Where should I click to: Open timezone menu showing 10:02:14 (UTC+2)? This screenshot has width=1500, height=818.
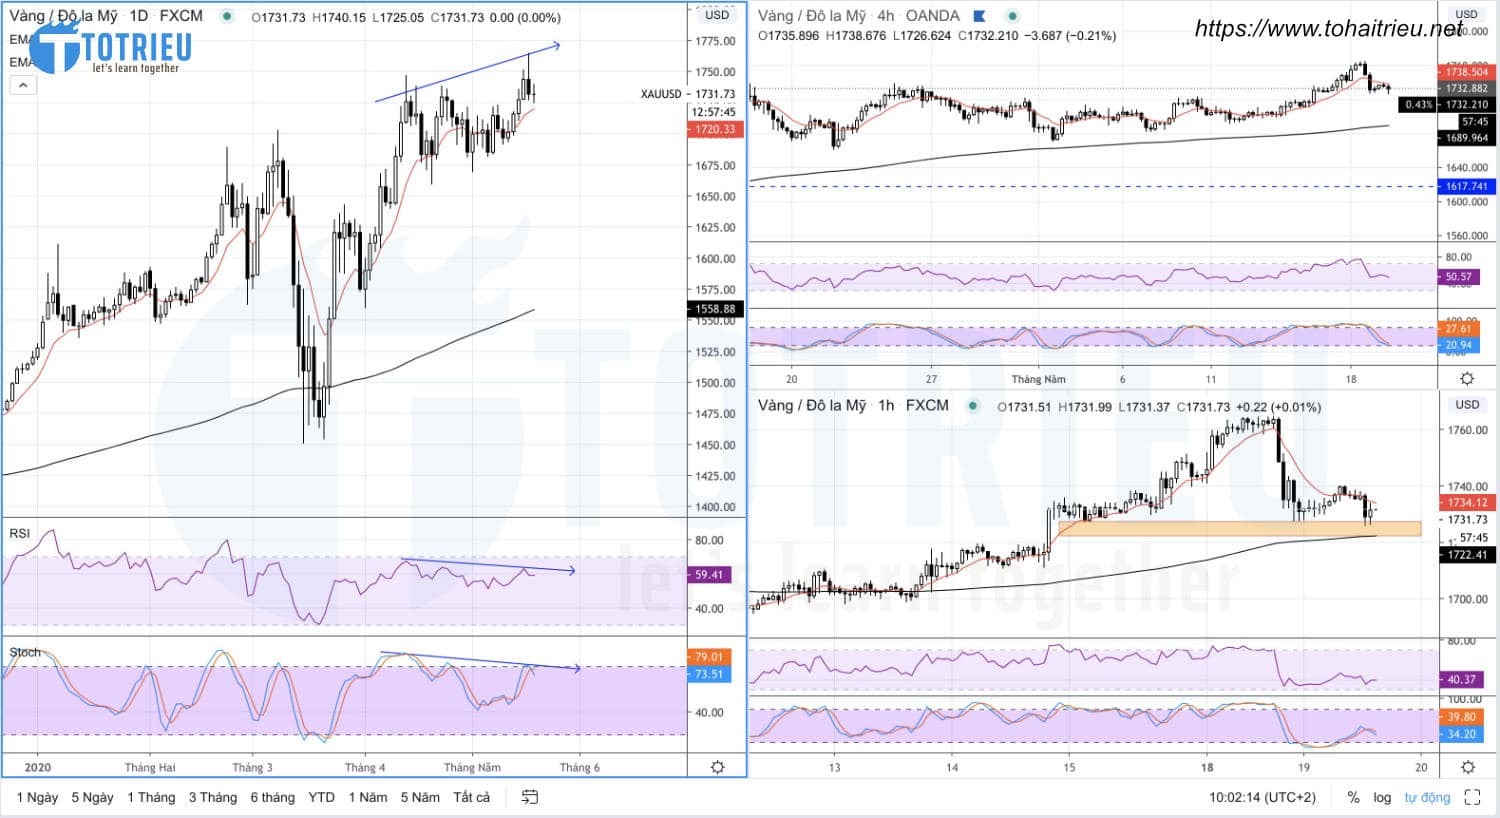tap(1262, 797)
